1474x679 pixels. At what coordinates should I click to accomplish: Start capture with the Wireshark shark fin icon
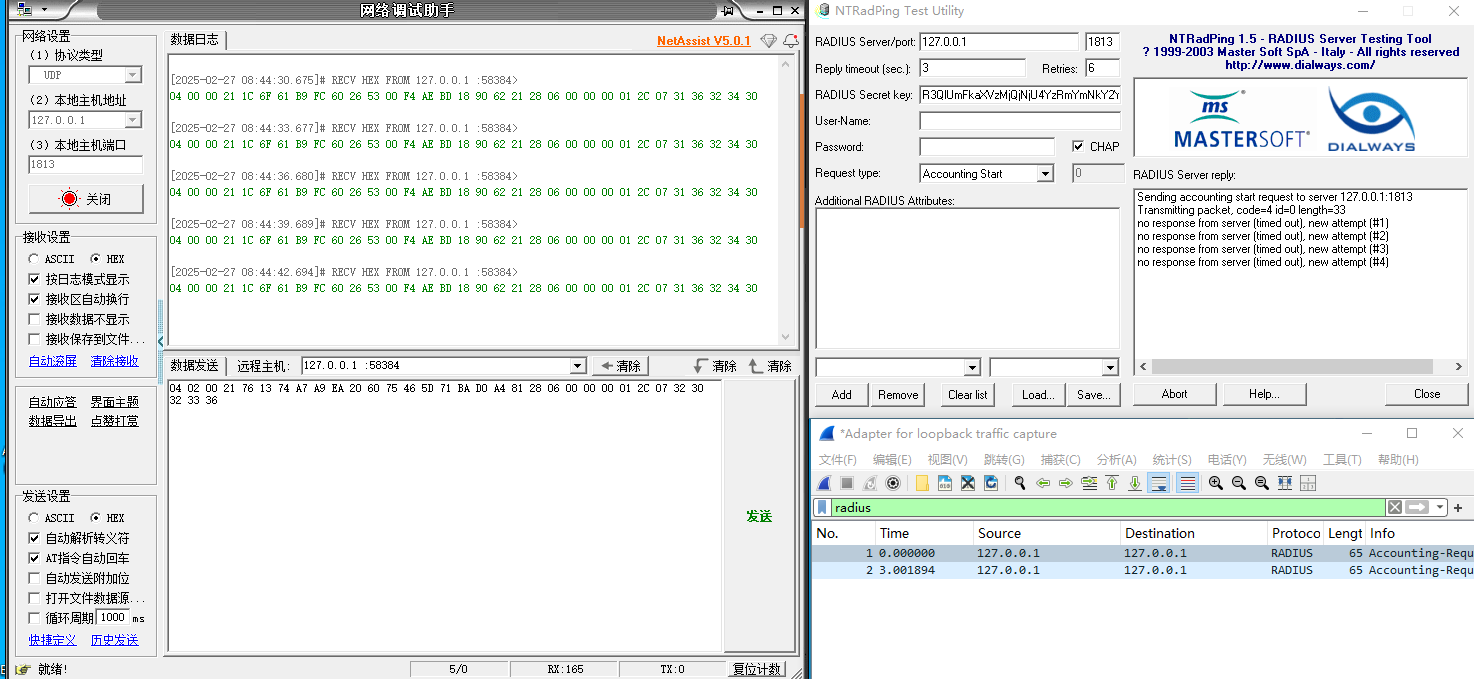[826, 483]
